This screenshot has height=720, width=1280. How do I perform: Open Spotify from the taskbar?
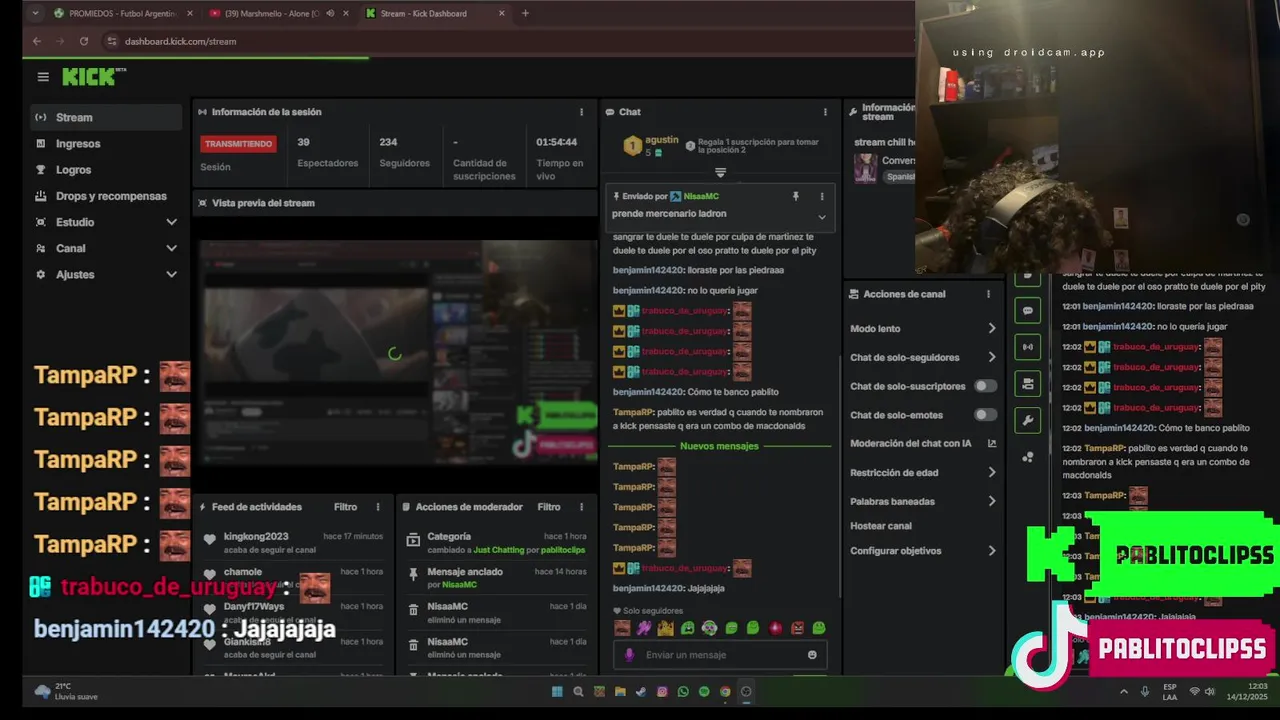(704, 691)
